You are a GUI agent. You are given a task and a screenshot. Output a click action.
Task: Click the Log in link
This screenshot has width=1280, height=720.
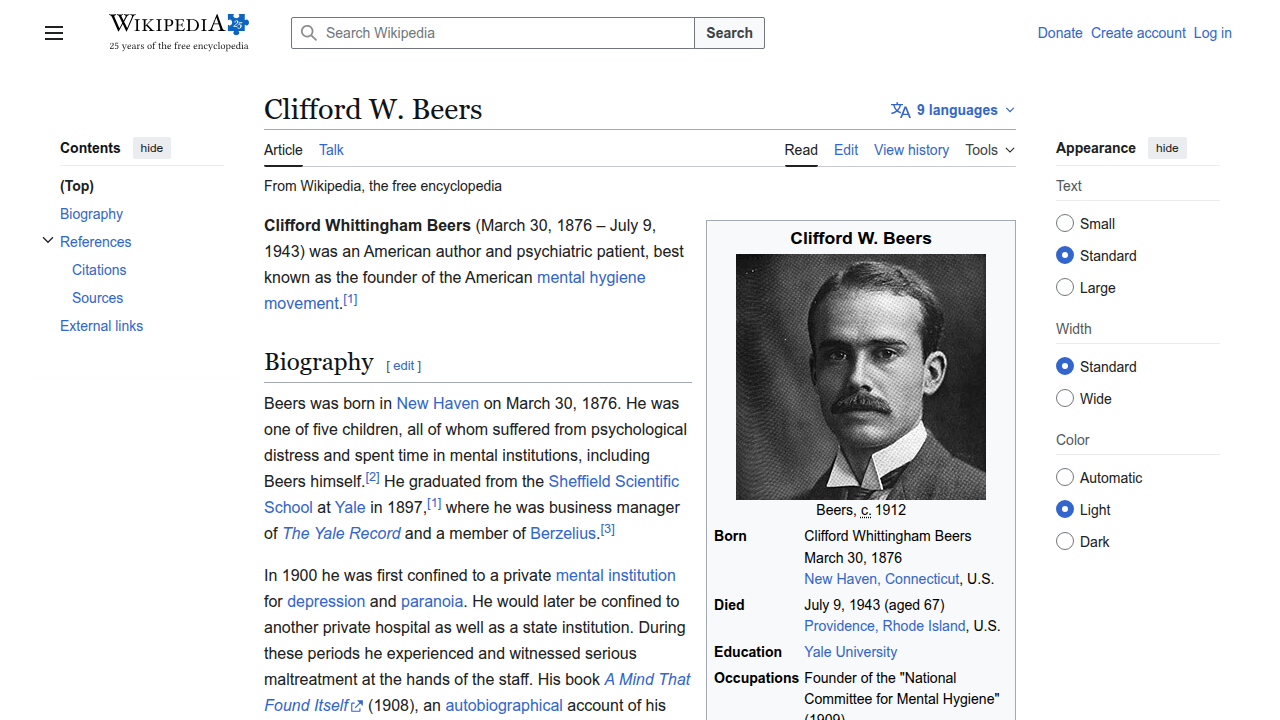tap(1212, 33)
